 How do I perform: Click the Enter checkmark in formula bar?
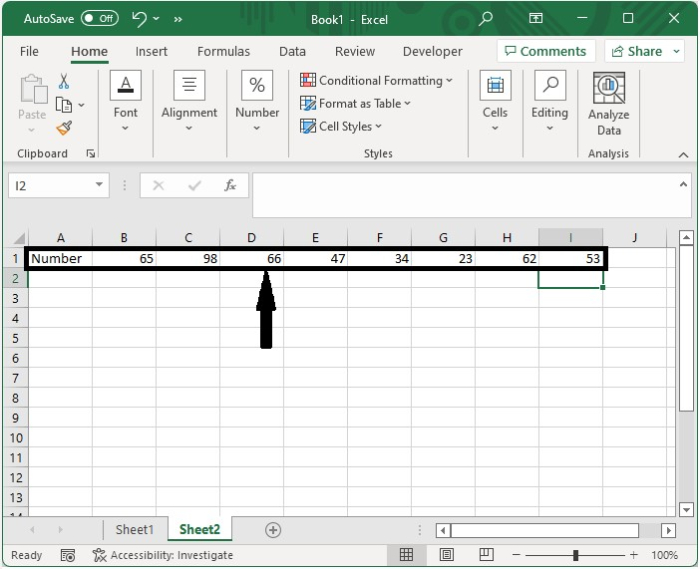coord(194,185)
